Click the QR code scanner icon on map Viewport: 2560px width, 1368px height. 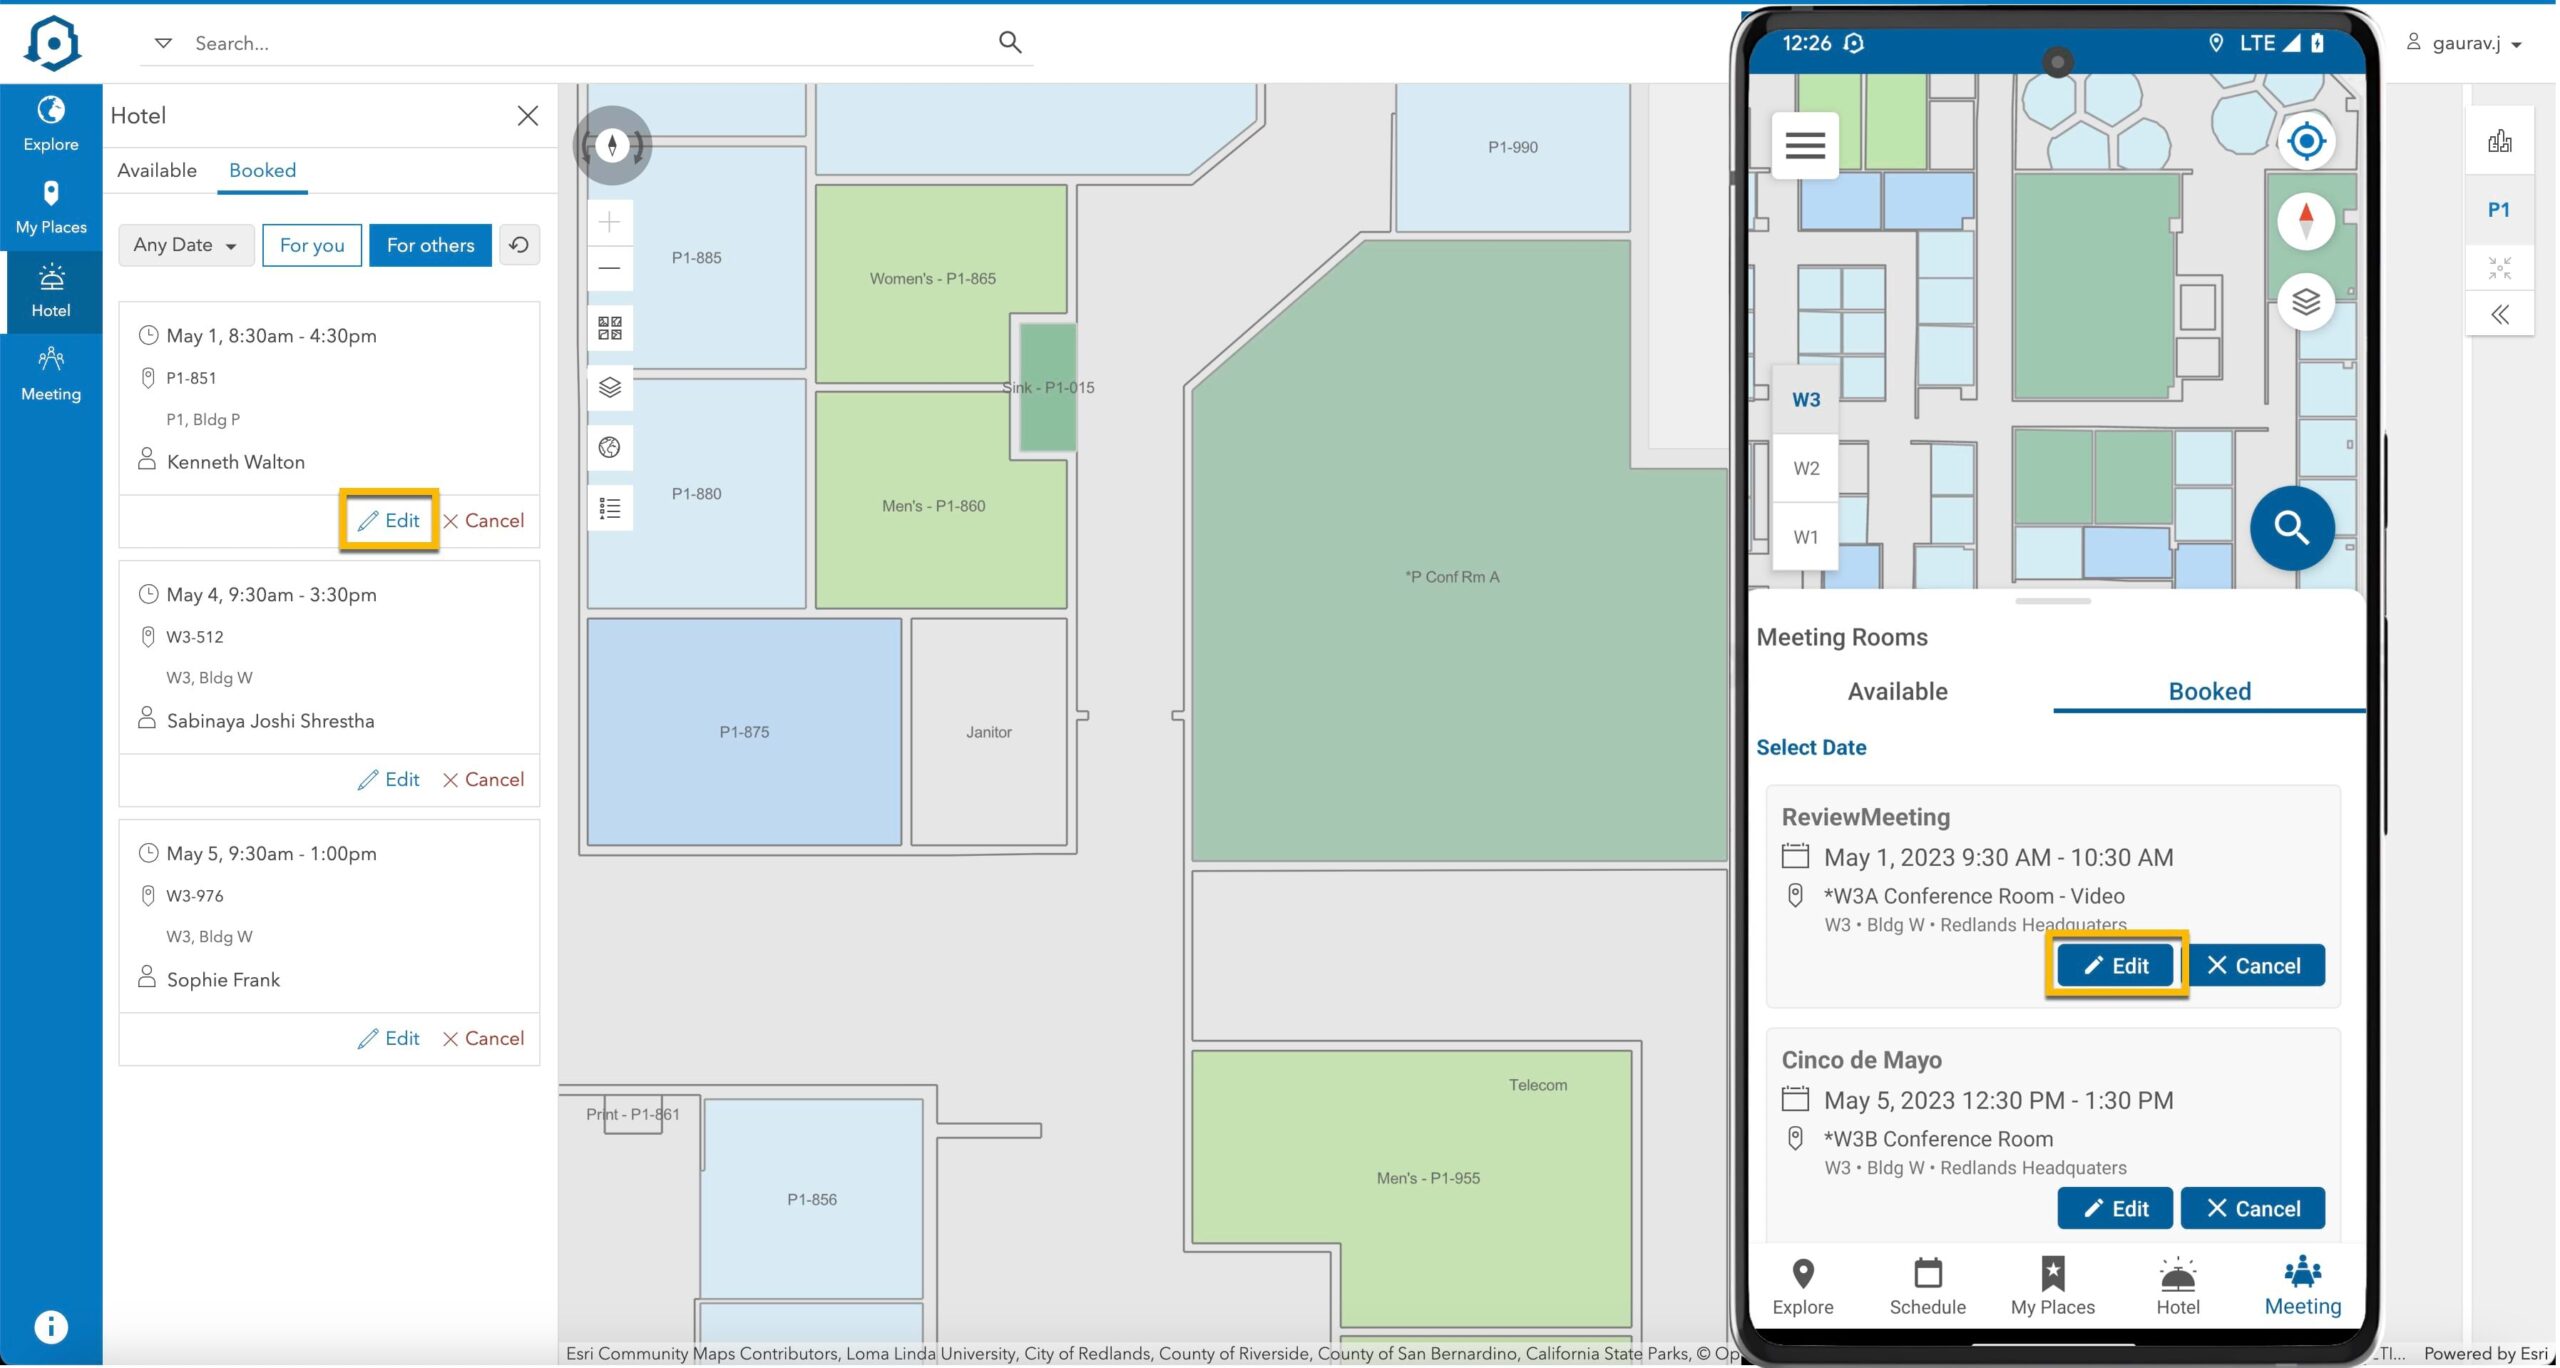tap(611, 328)
